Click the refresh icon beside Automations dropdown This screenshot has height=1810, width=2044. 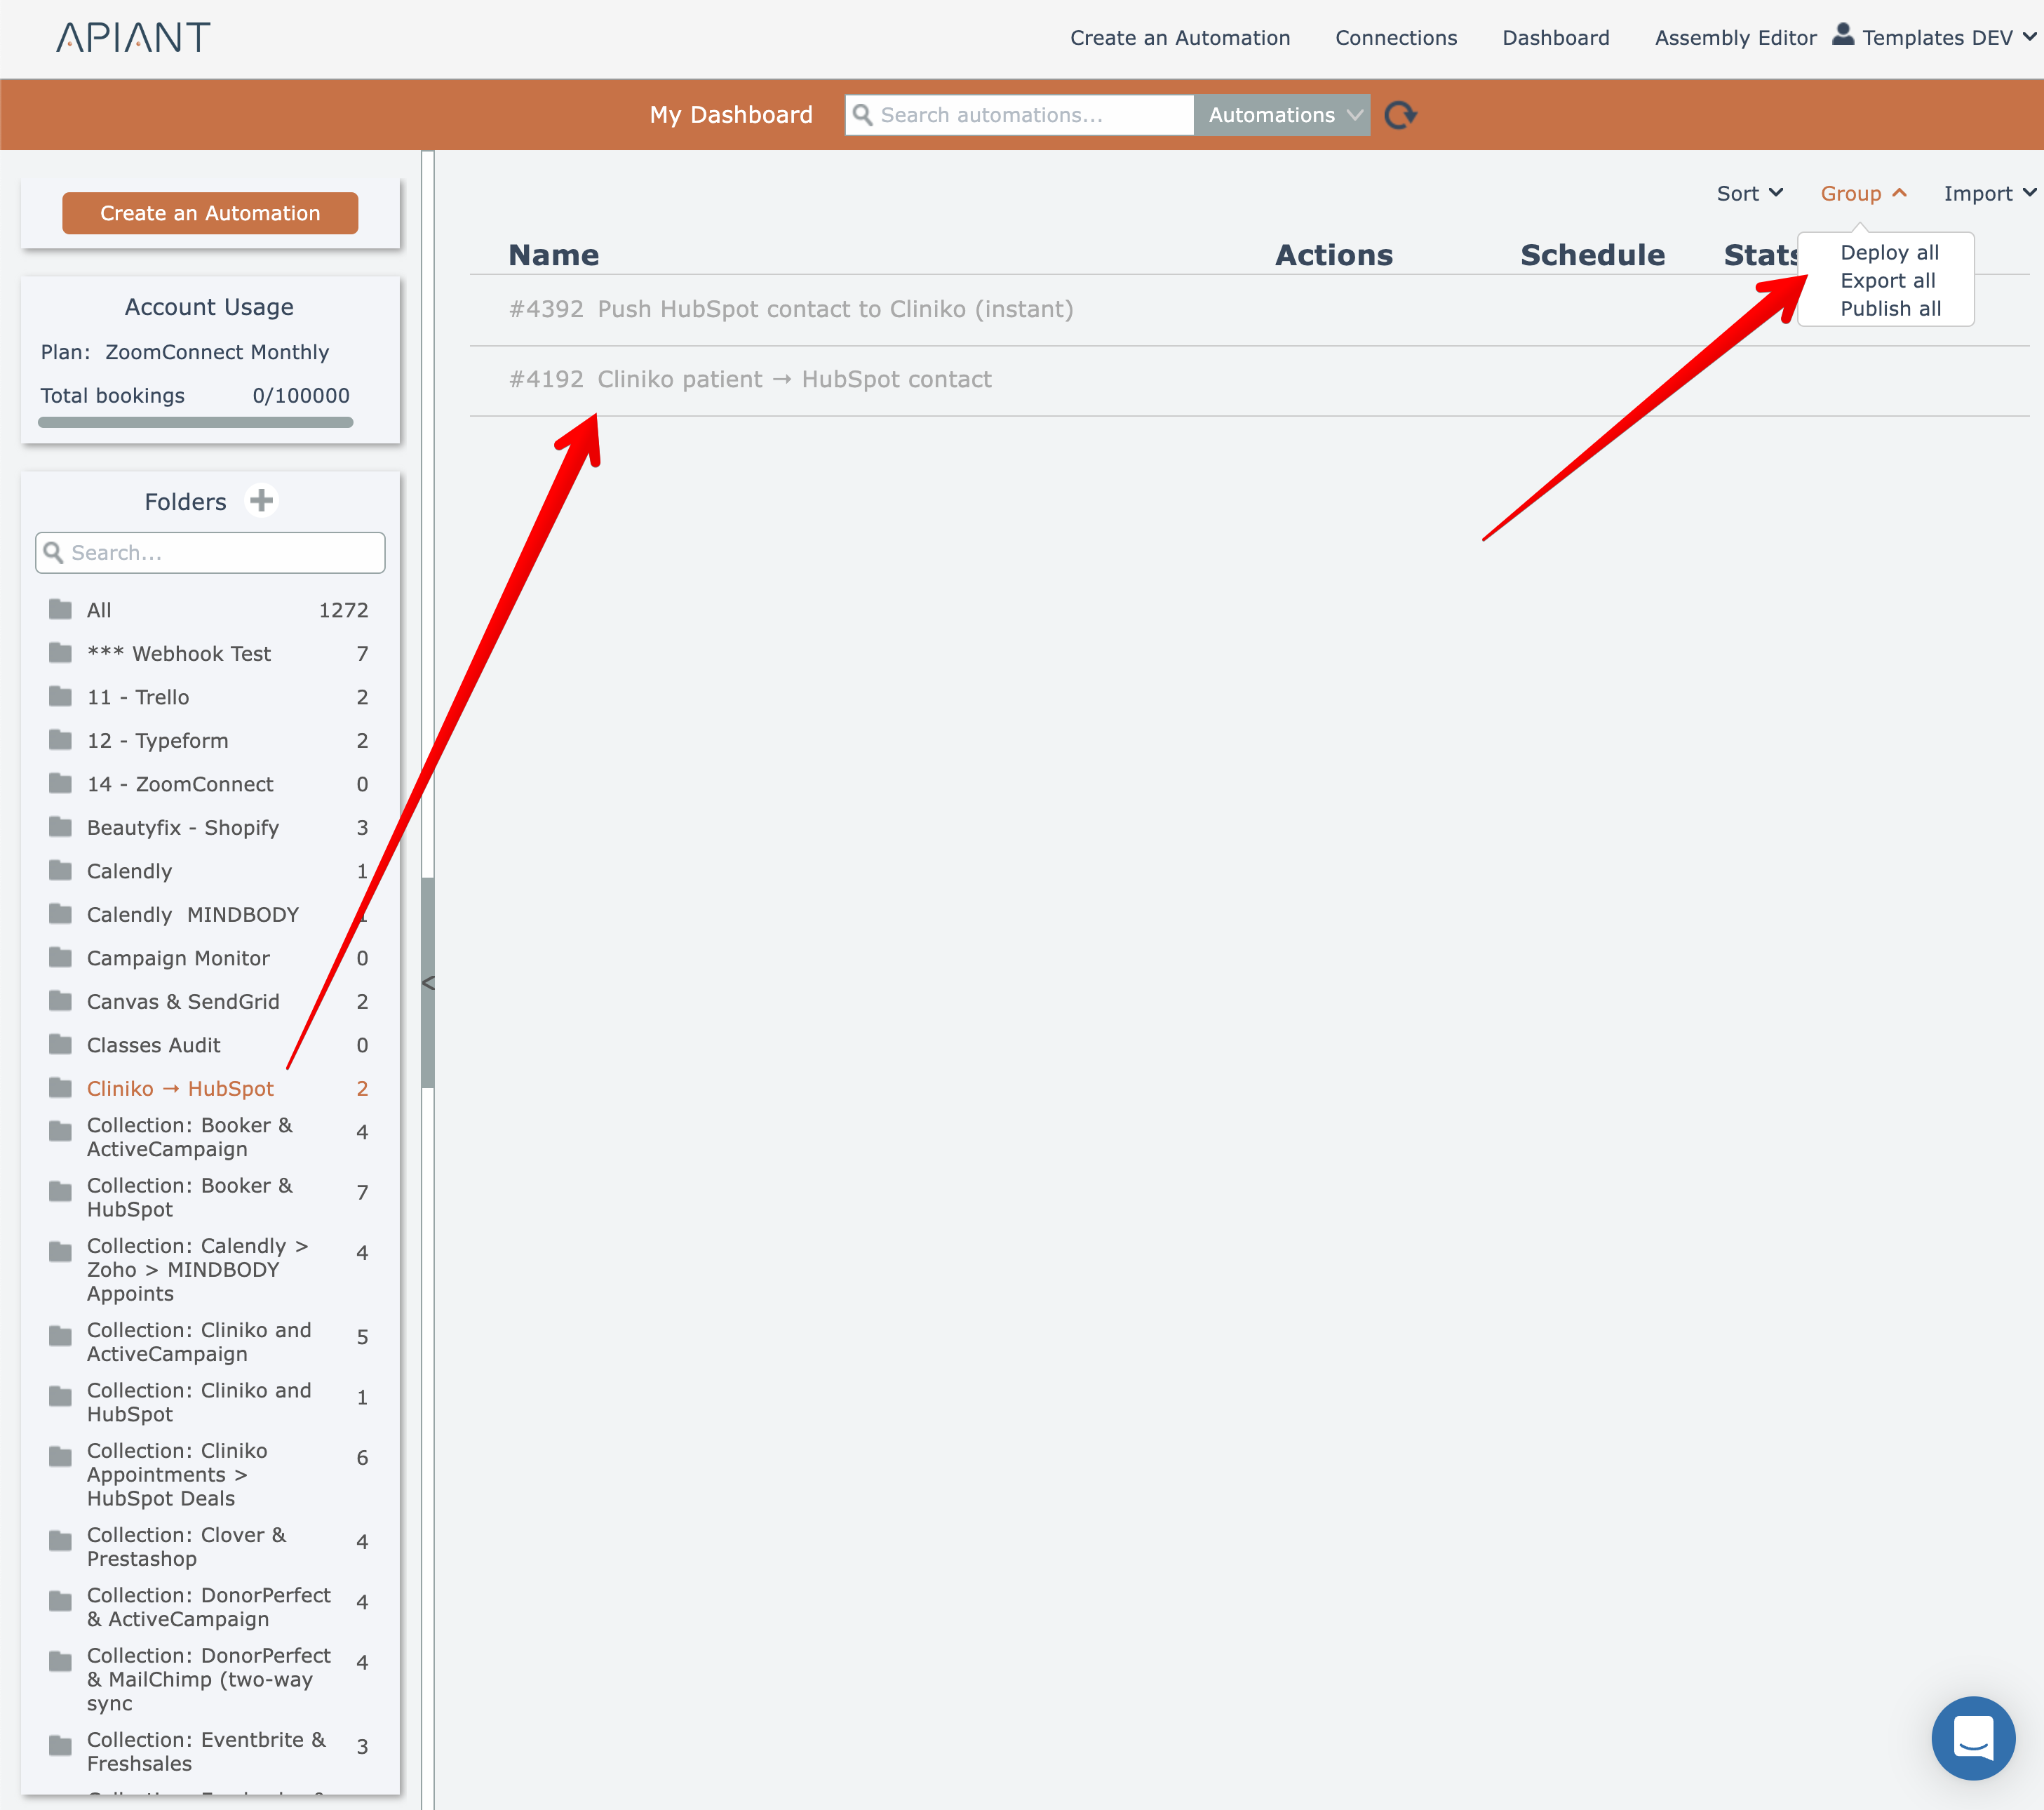(x=1400, y=115)
